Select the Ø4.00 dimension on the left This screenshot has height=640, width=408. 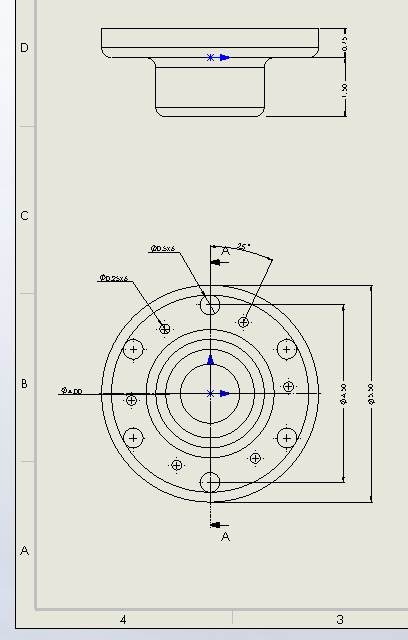72,391
